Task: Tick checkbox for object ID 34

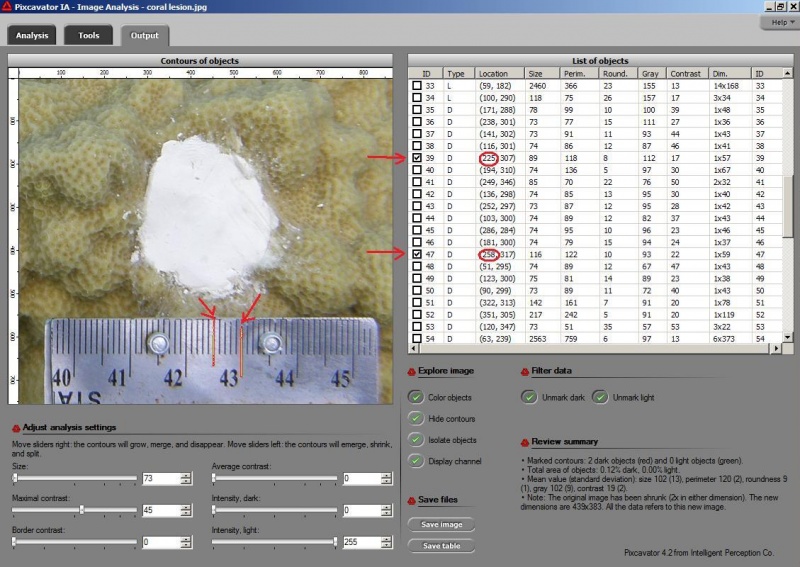Action: click(417, 97)
